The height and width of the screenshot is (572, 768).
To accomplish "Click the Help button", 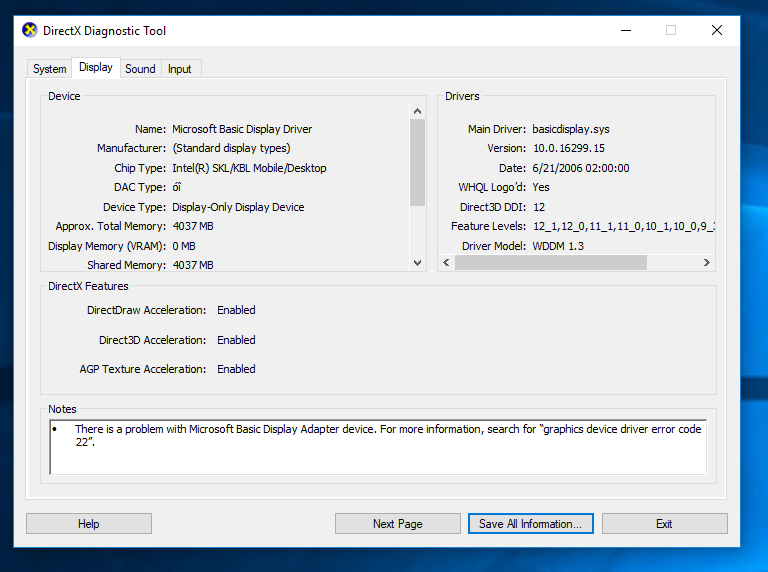I will [89, 524].
